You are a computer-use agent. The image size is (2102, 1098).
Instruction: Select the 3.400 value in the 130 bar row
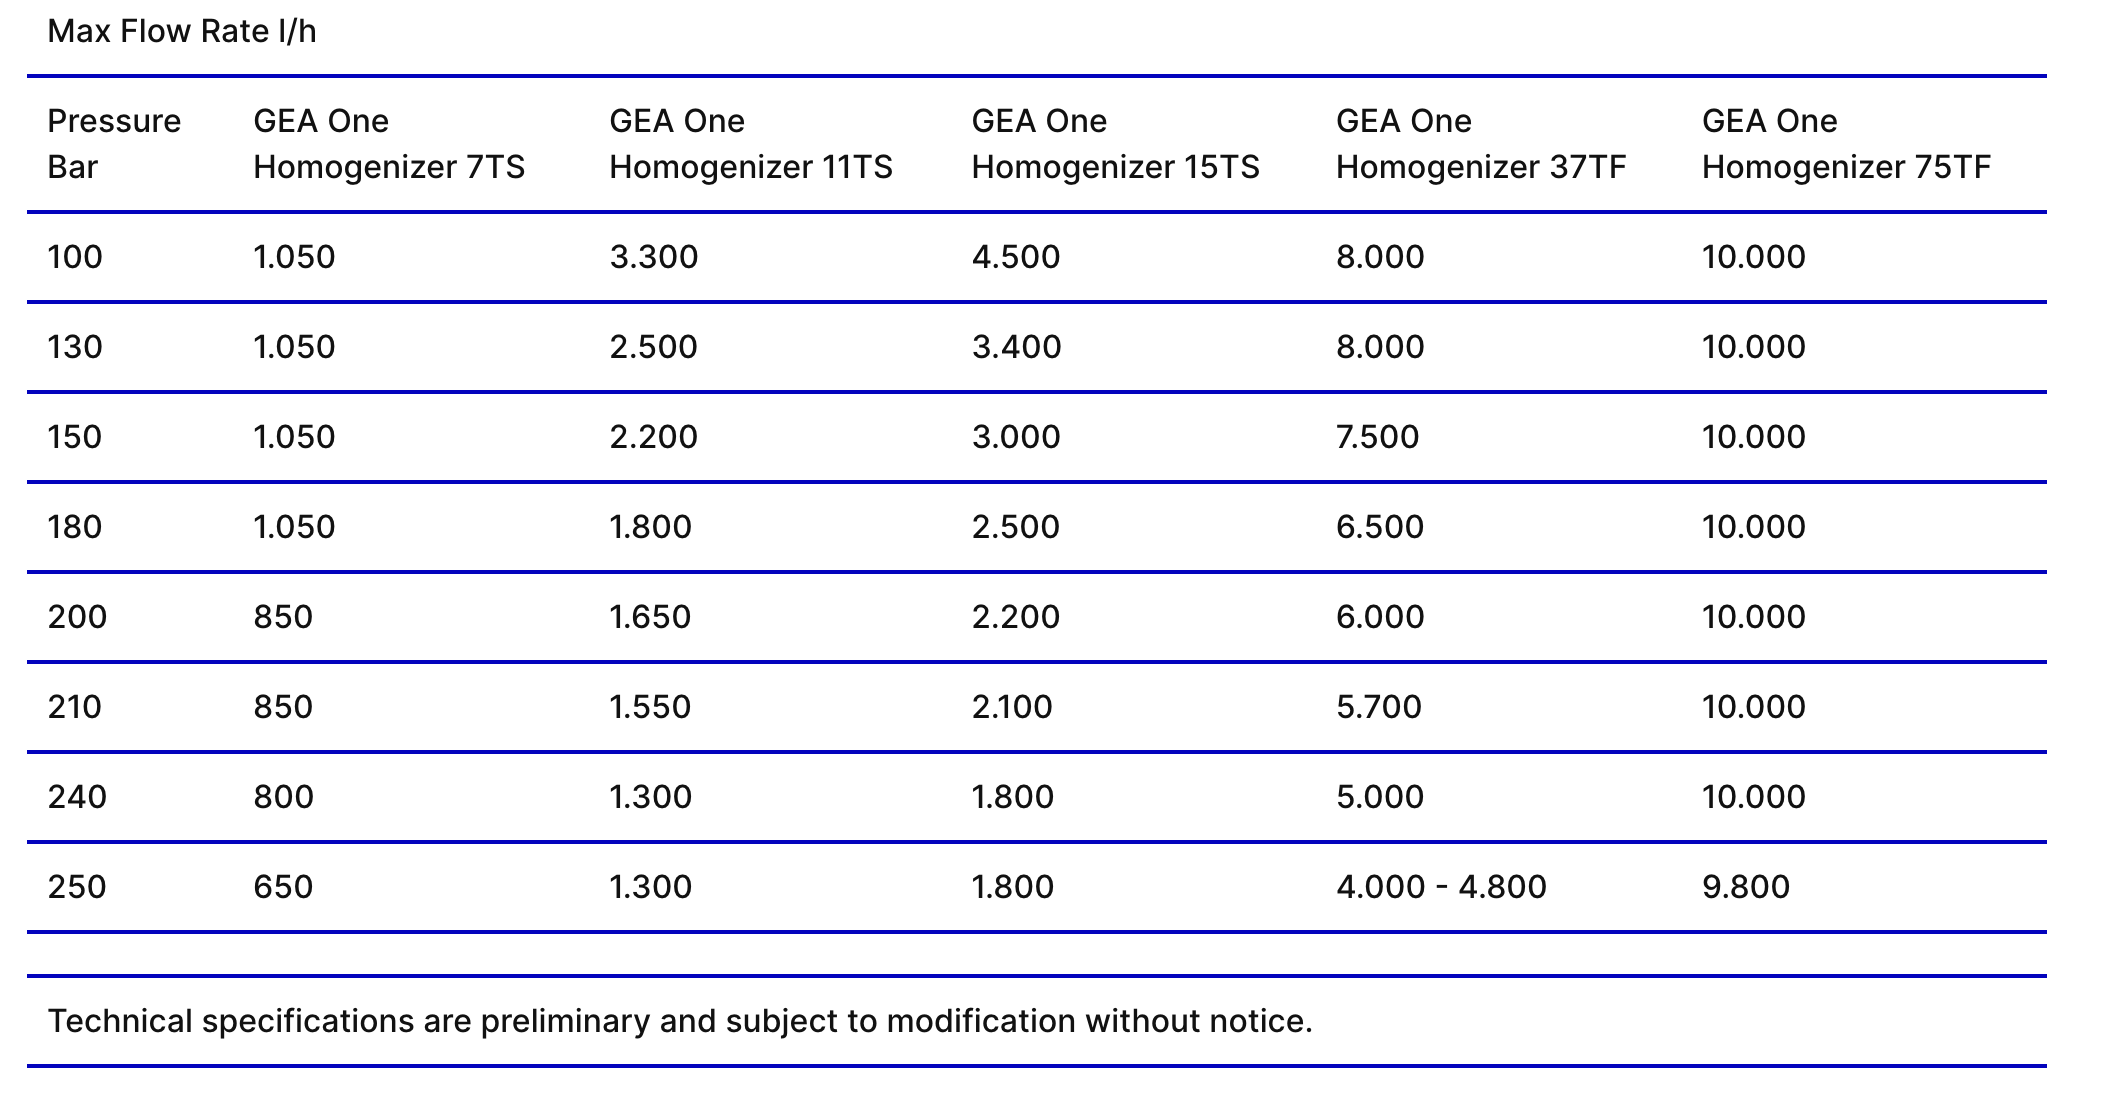tap(1015, 347)
